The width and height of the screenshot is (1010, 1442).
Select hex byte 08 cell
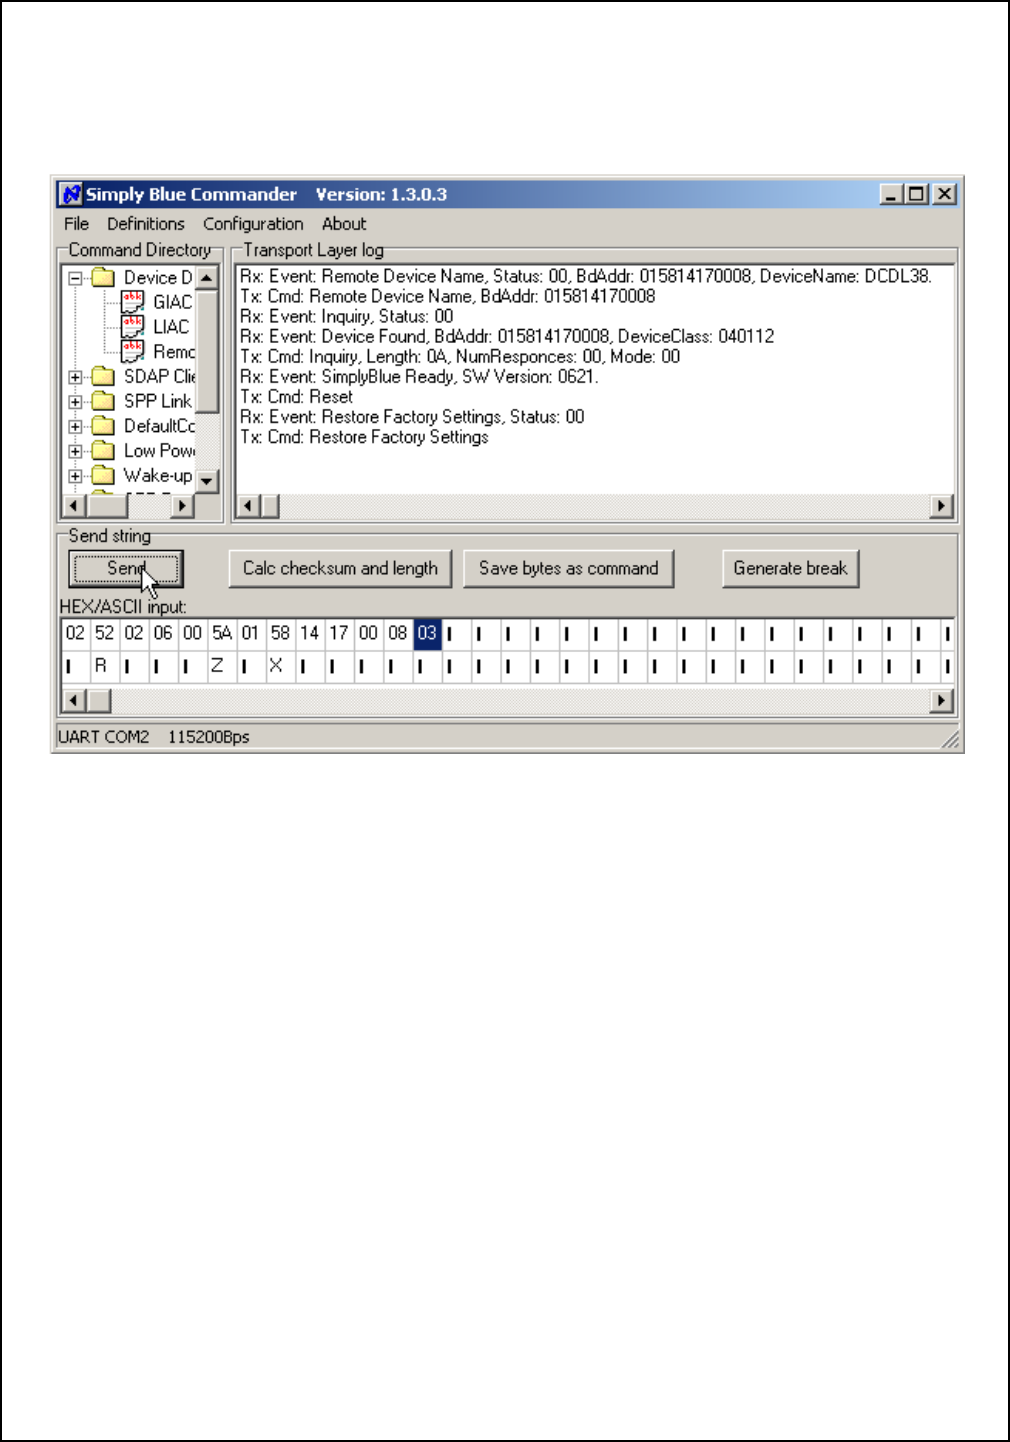pyautogui.click(x=398, y=634)
